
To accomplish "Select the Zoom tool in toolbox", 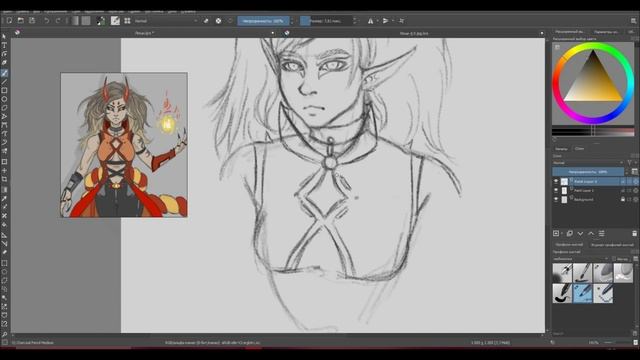I will pyautogui.click(x=4, y=334).
